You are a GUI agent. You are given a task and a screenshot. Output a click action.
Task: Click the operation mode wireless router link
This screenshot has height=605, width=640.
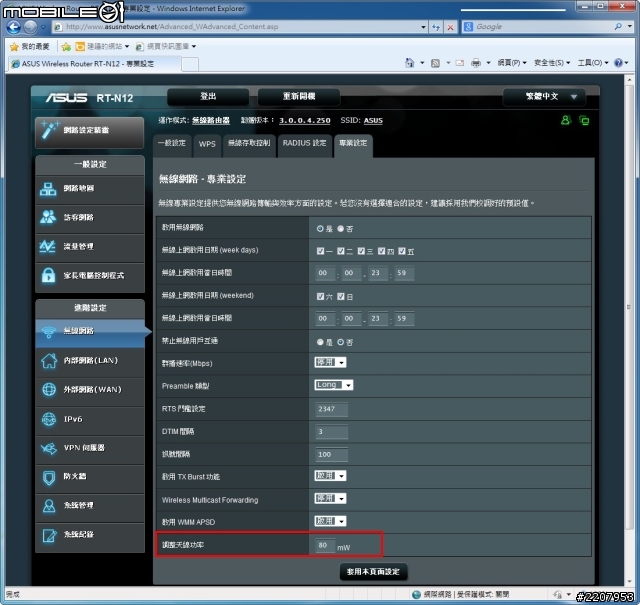(211, 120)
